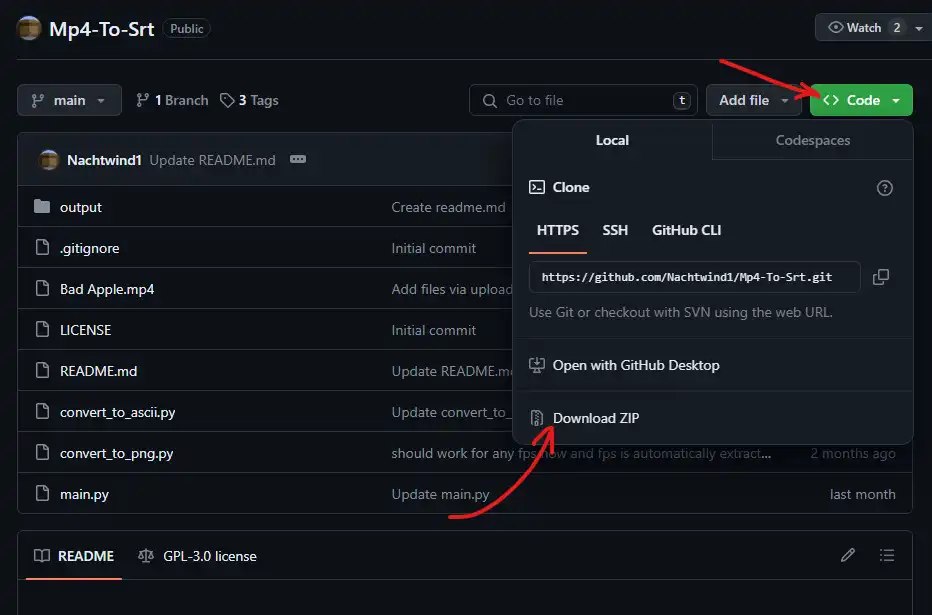This screenshot has height=615, width=932.
Task: Click the eye icon on Watch
Action: 836,27
